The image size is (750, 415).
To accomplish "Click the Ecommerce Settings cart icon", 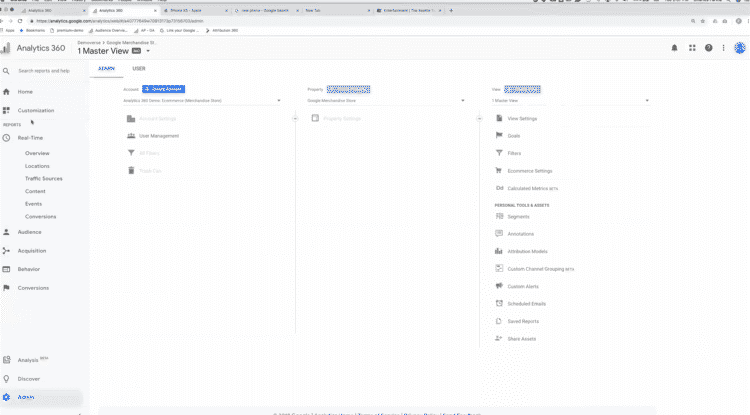I will (x=499, y=170).
